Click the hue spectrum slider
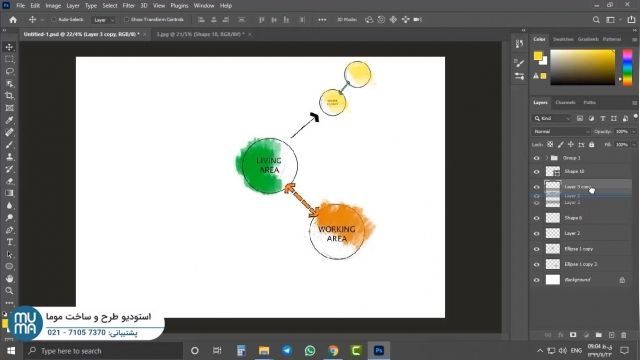 pos(627,67)
